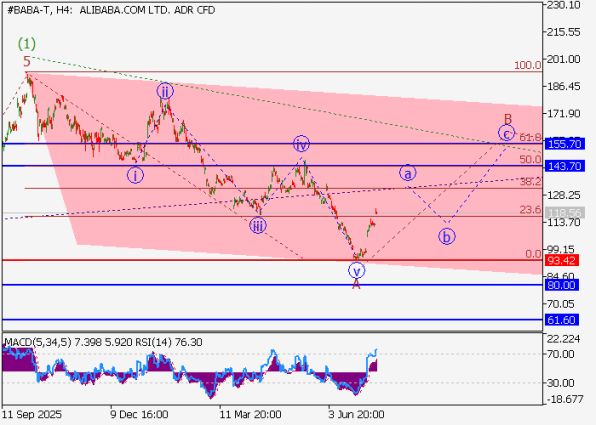This screenshot has width=596, height=425.
Task: Select the 61.60 price level tag
Action: pos(562,320)
